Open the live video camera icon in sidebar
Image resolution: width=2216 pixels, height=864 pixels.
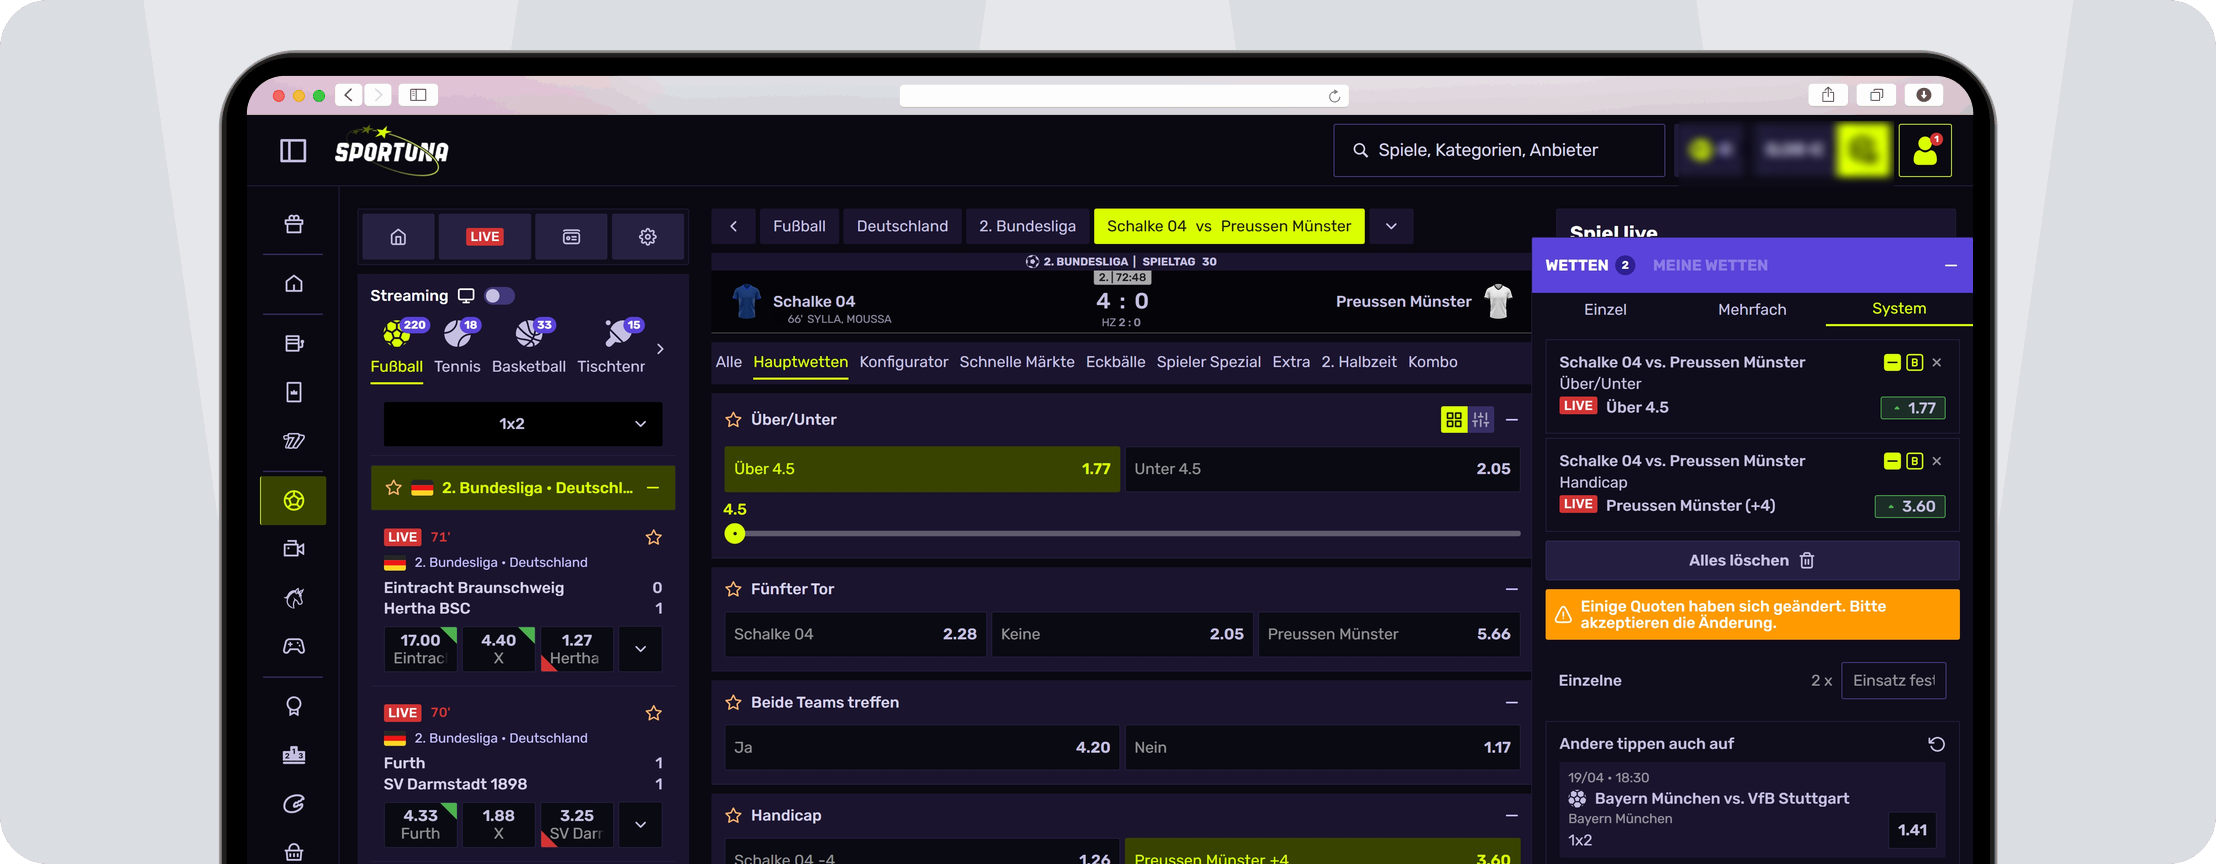point(294,549)
